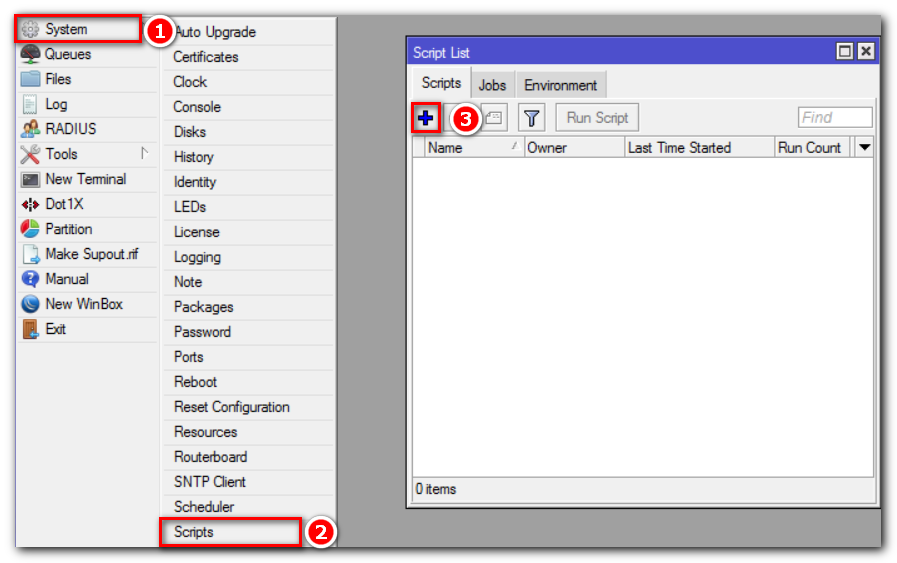Switch to the Environment tab
The width and height of the screenshot is (897, 563).
[x=560, y=85]
